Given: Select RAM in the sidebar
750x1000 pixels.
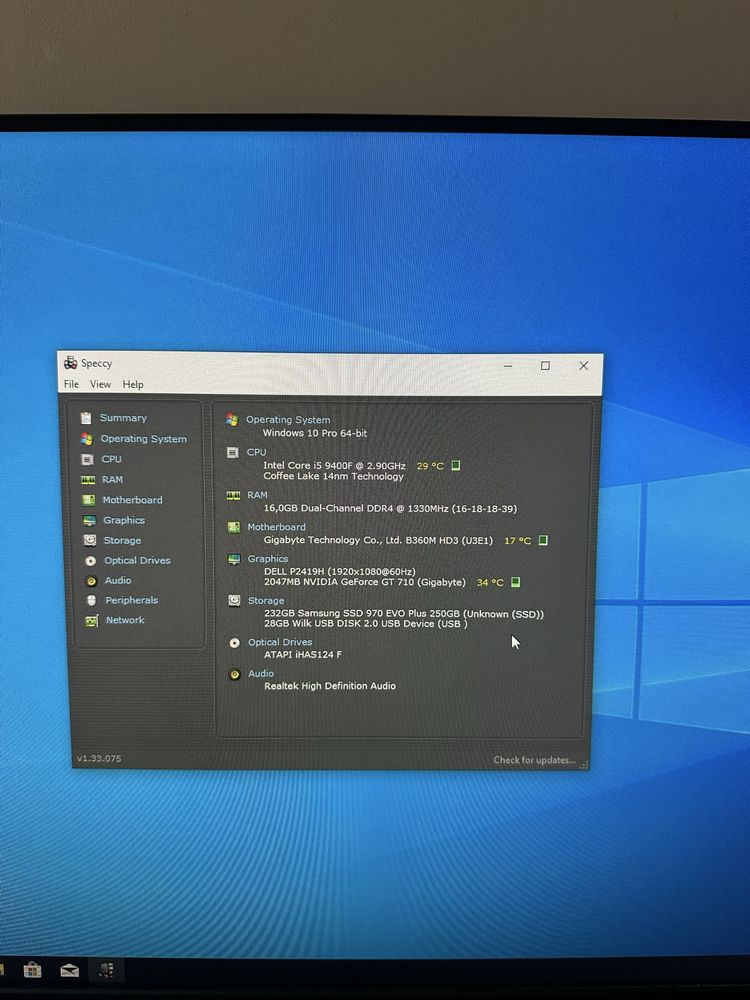Looking at the screenshot, I should (112, 479).
